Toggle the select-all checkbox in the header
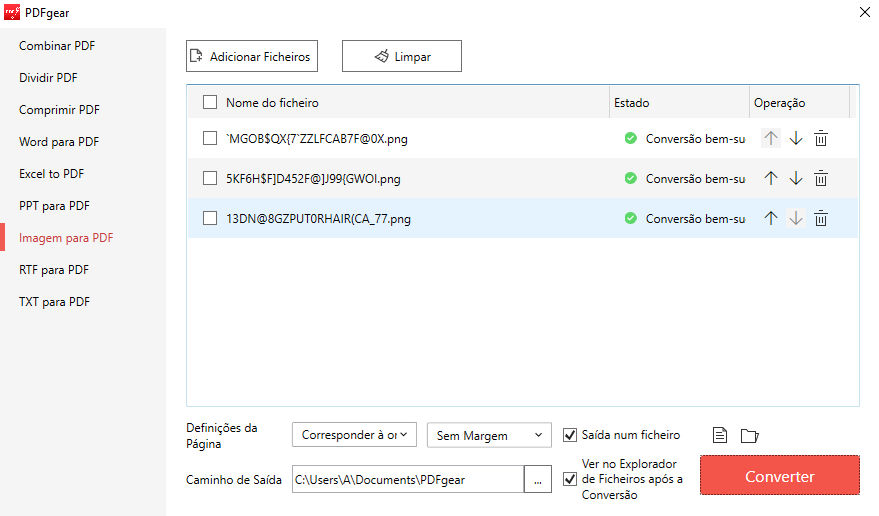This screenshot has width=879, height=516. [210, 102]
